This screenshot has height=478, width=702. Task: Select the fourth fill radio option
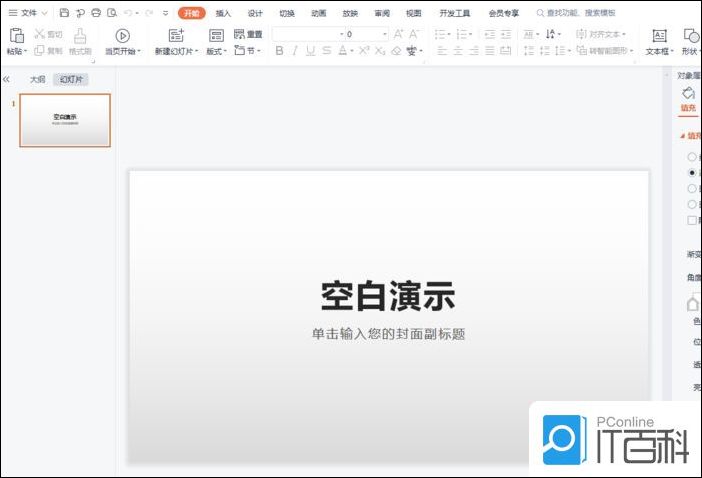692,204
